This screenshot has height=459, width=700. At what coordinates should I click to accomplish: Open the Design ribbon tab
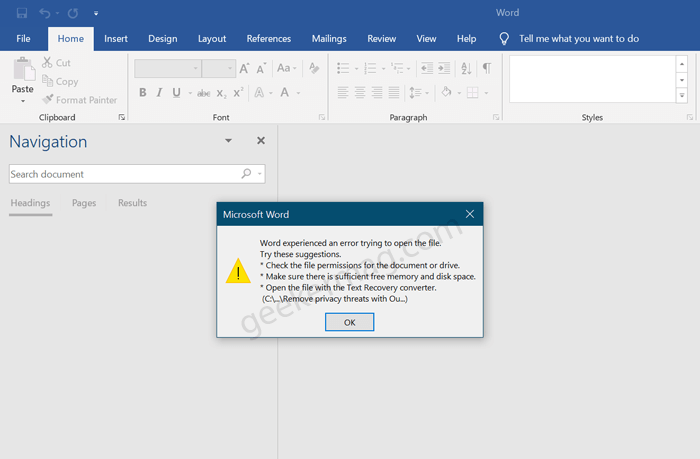click(x=162, y=39)
